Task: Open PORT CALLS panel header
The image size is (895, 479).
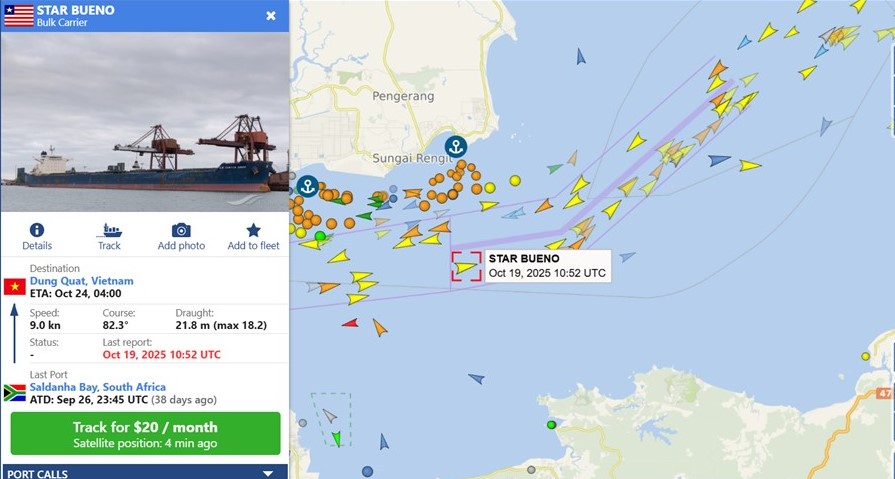Action: click(144, 472)
